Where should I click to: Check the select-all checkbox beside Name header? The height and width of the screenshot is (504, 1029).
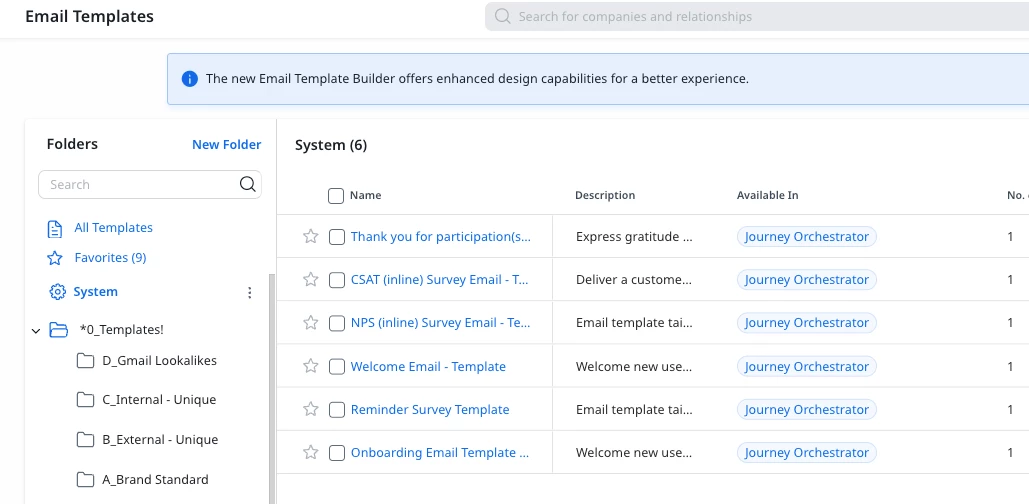click(x=336, y=196)
